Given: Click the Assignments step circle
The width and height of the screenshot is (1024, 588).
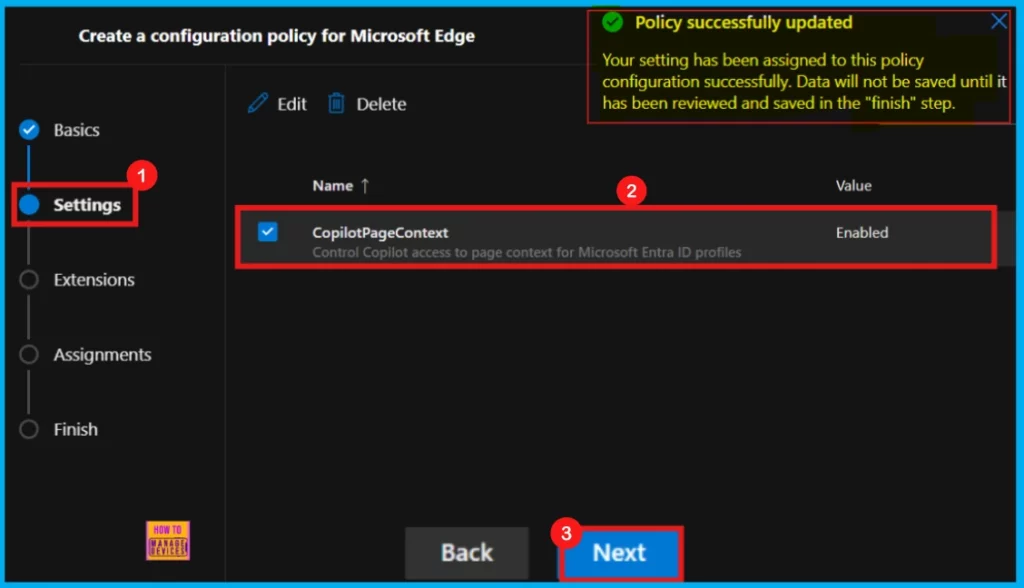Looking at the screenshot, I should click(x=29, y=354).
